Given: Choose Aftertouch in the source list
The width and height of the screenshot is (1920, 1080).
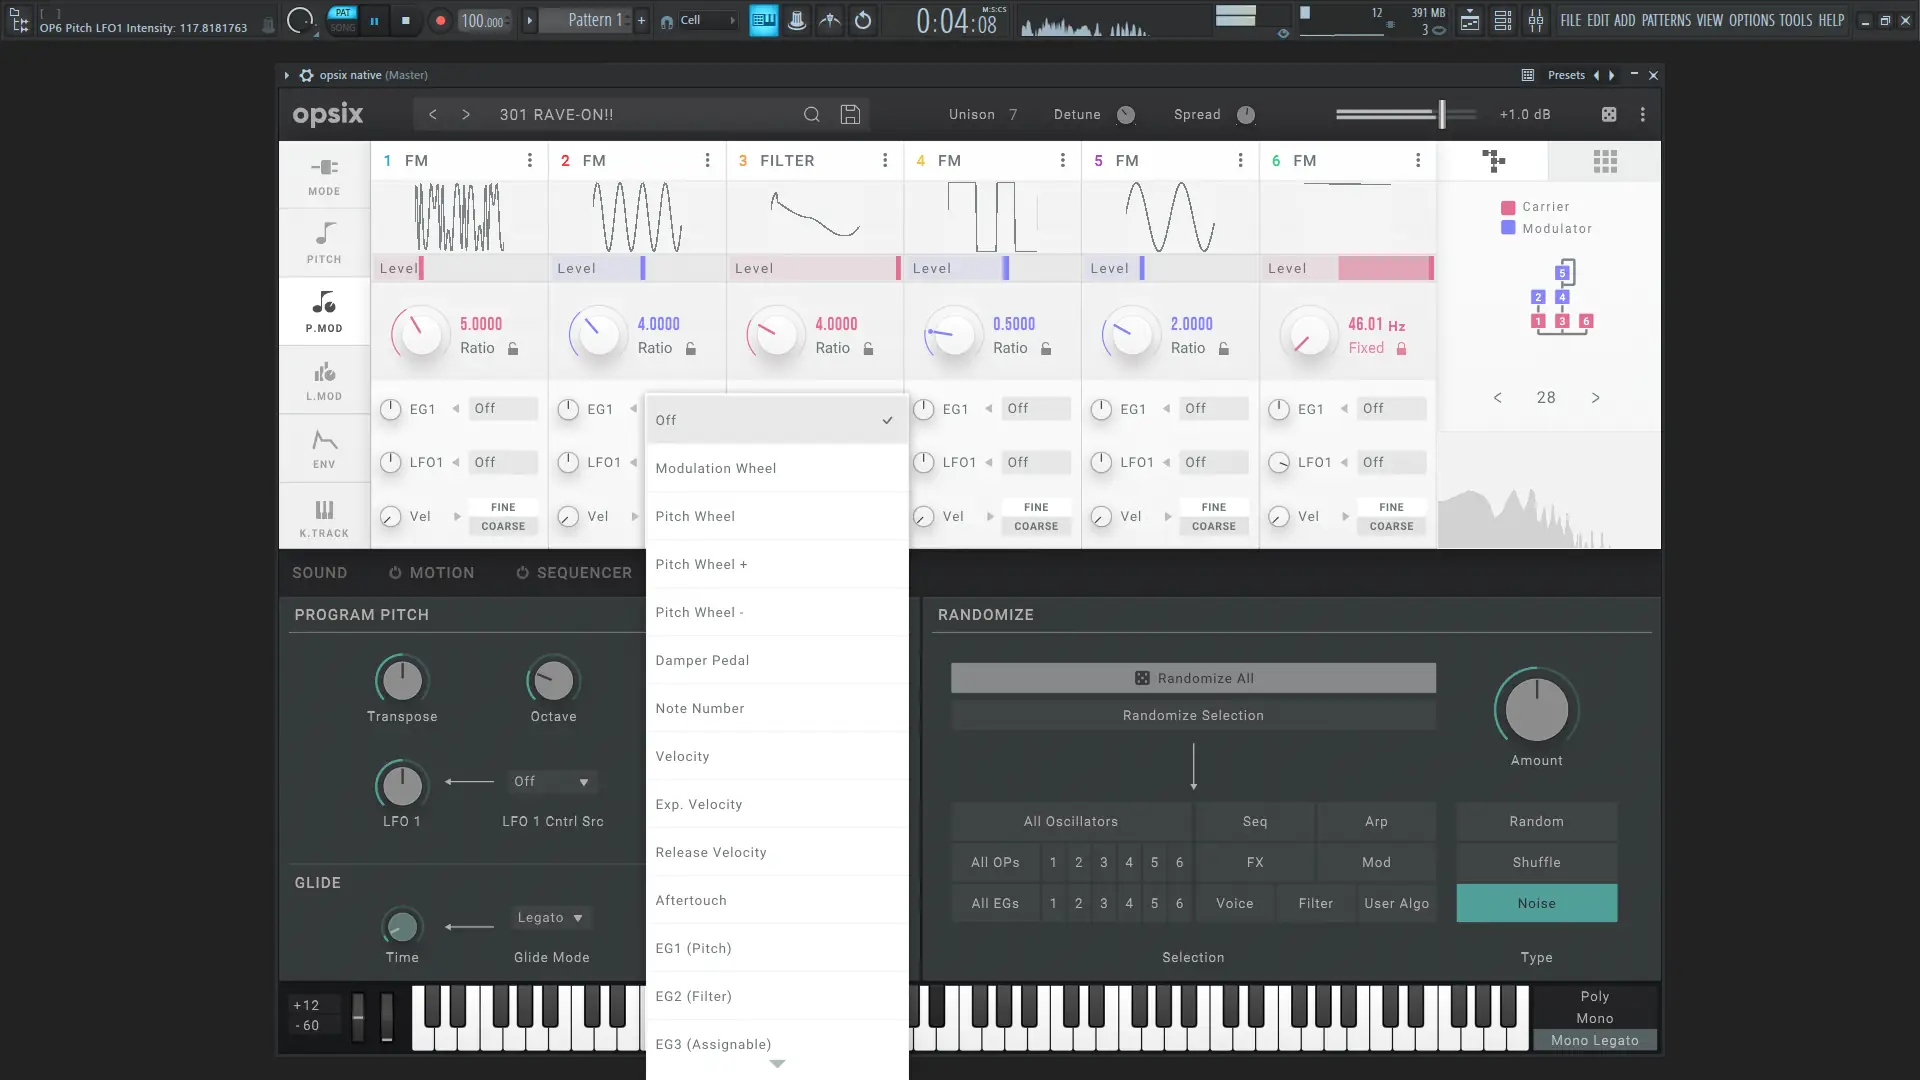Looking at the screenshot, I should [691, 900].
